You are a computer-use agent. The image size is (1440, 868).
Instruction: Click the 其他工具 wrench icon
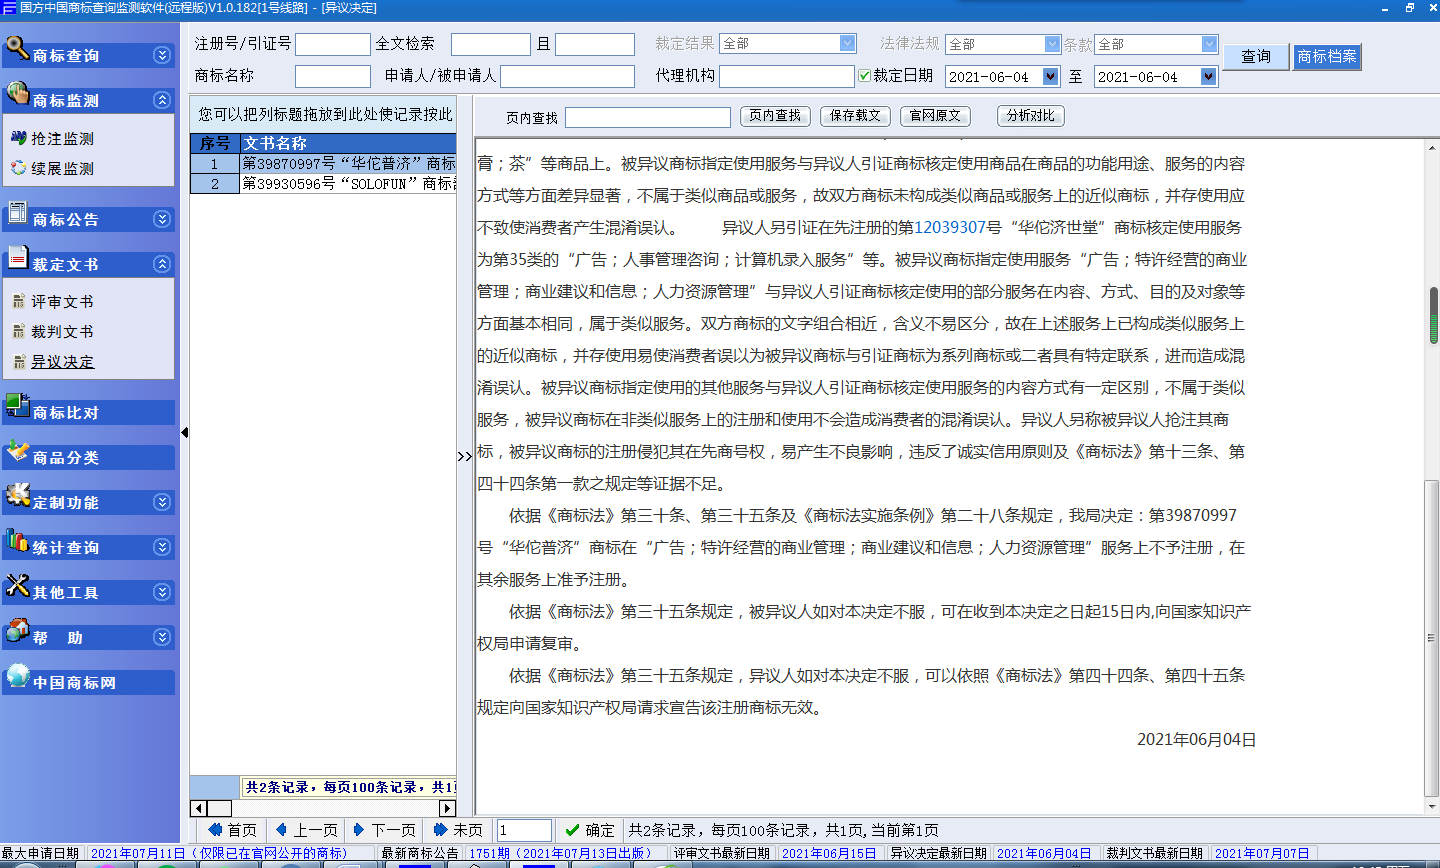click(x=17, y=585)
